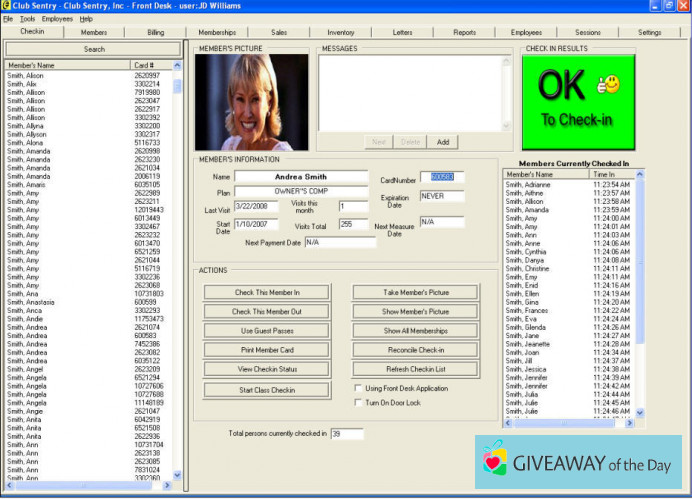Click the Club Sentry title bar icon
692x499 pixels.
coord(6,5)
